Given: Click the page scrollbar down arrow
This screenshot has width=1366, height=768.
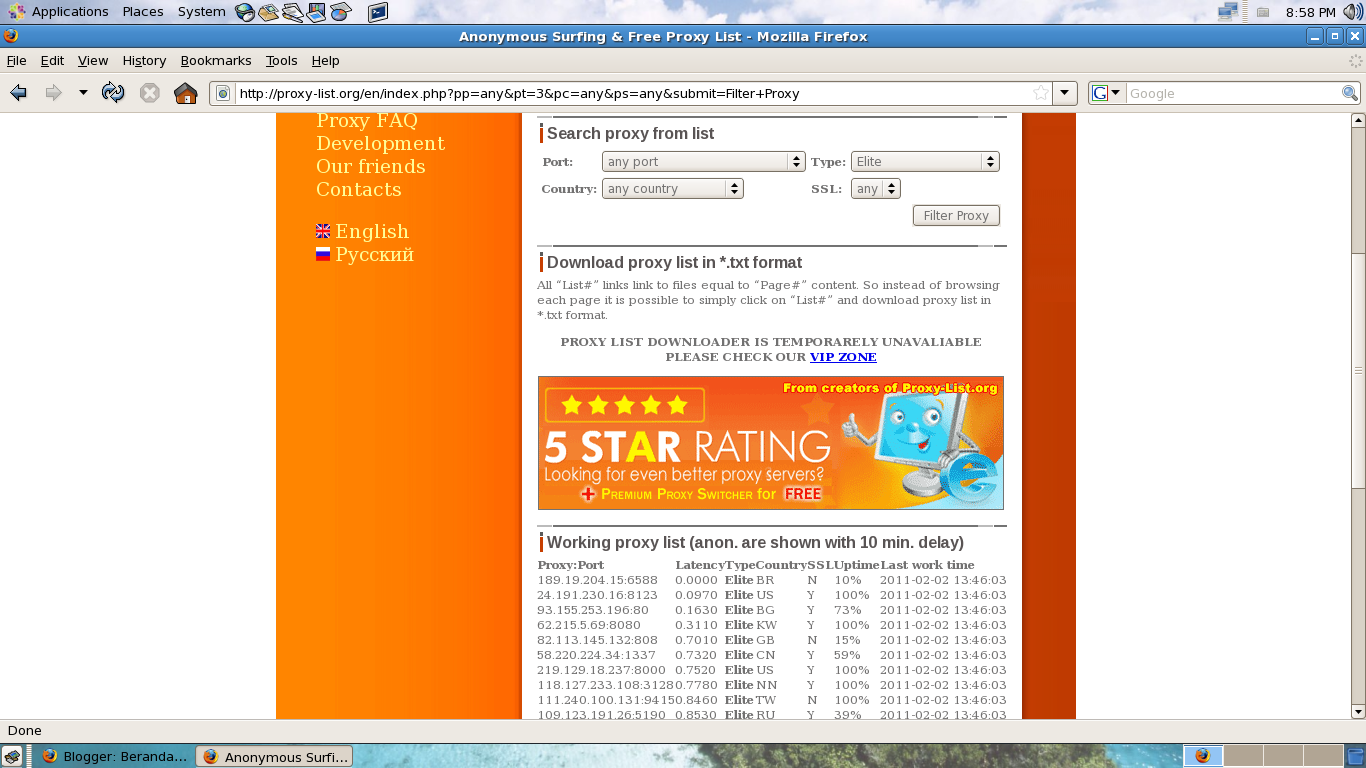Looking at the screenshot, I should click(1358, 712).
